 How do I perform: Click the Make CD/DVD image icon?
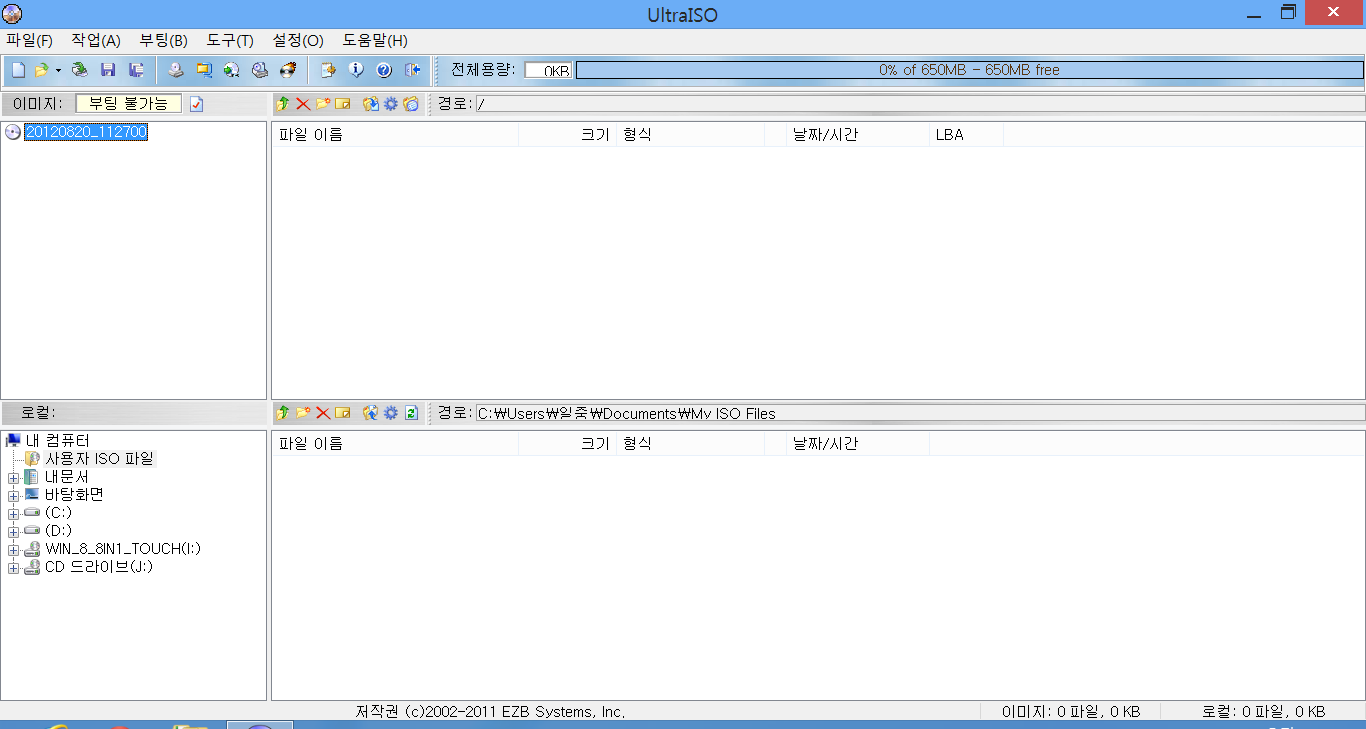175,70
